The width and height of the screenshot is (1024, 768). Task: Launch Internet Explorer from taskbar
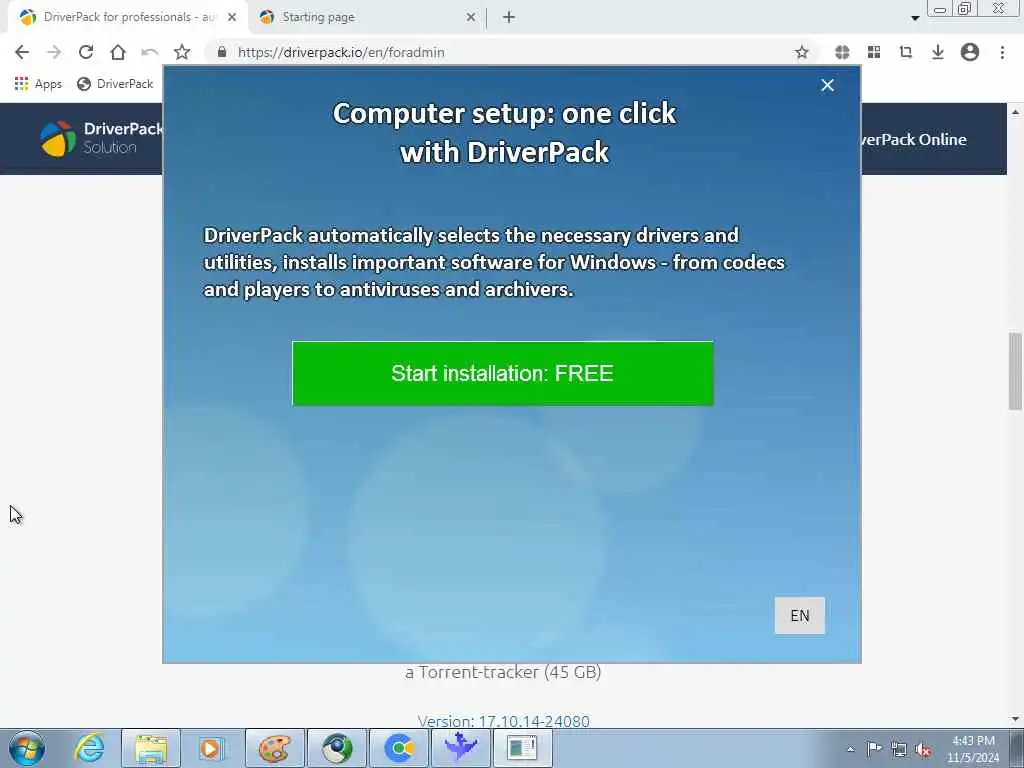(89, 748)
